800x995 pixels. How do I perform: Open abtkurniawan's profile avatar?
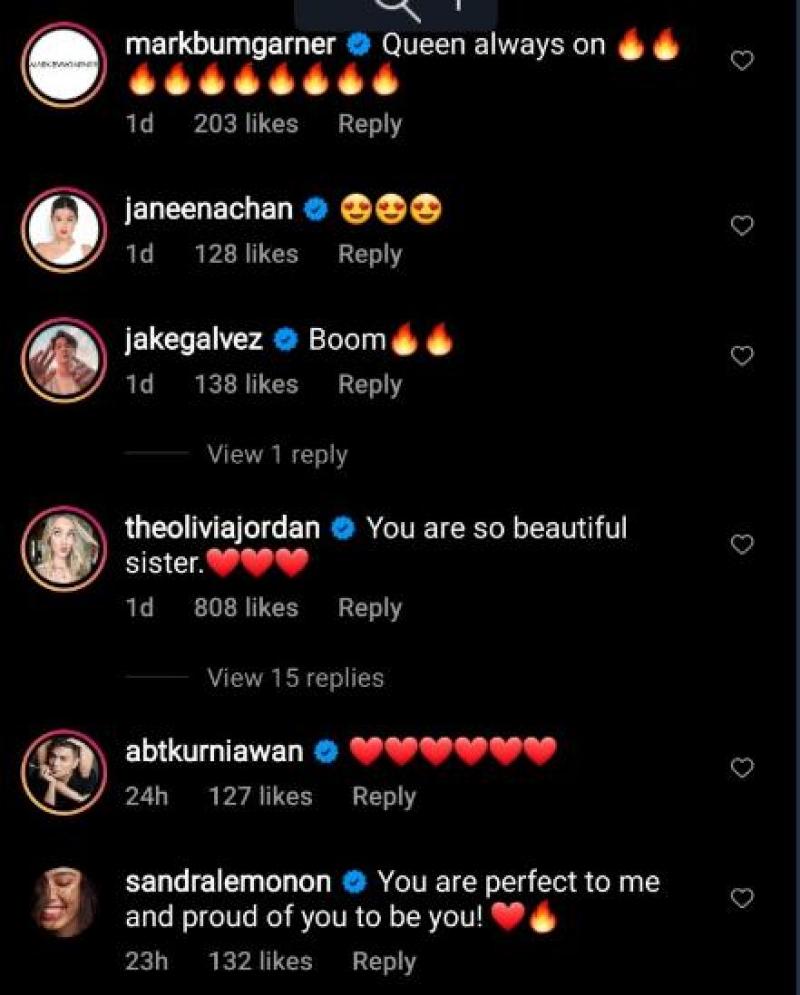coord(64,770)
